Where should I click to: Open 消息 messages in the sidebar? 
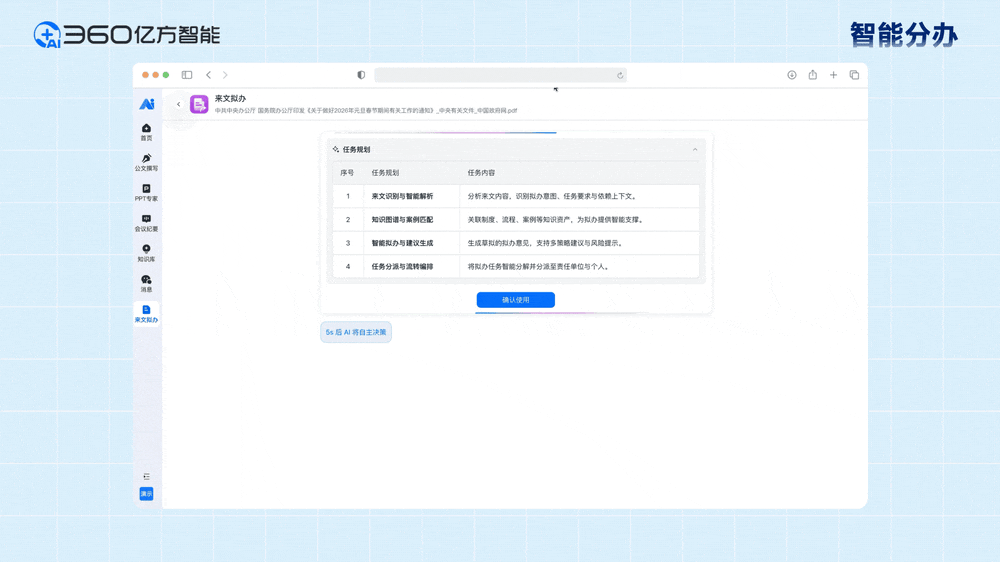[146, 283]
